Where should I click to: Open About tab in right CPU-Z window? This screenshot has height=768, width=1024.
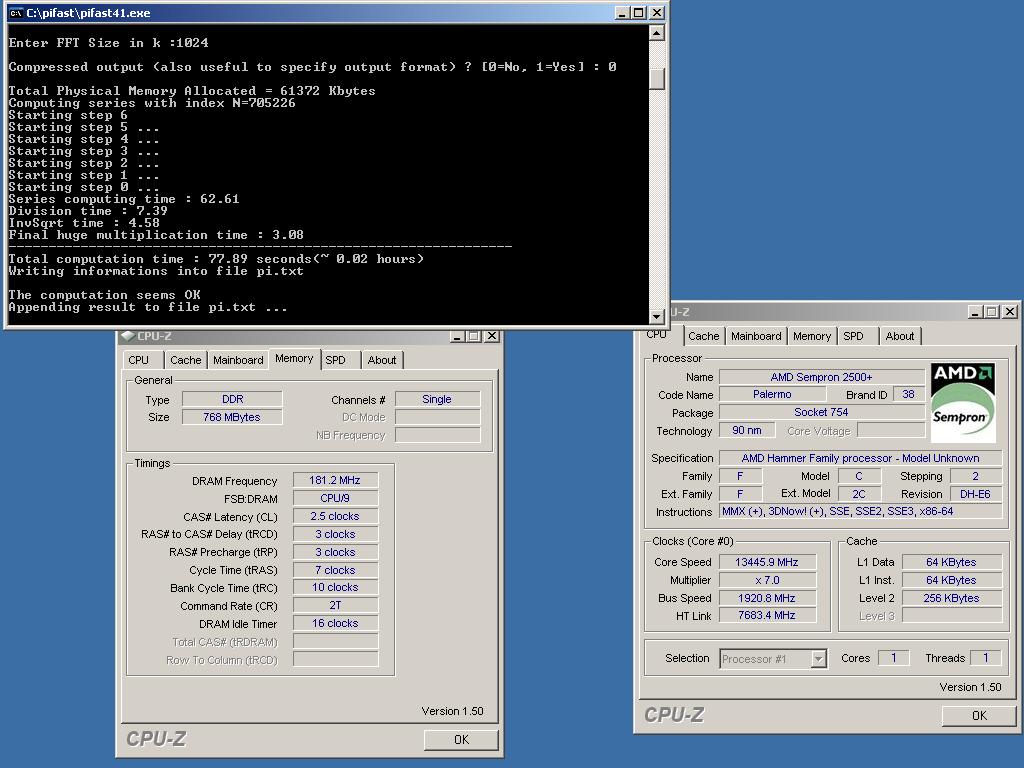coord(899,336)
